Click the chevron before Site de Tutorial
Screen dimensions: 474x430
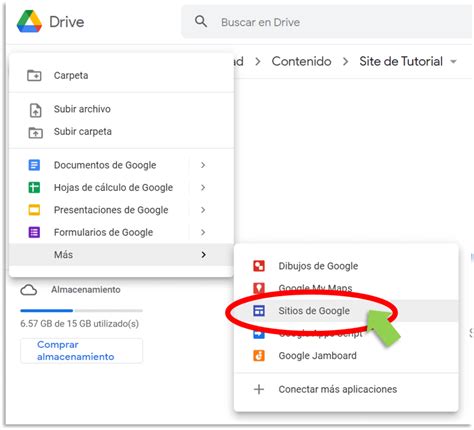(346, 62)
